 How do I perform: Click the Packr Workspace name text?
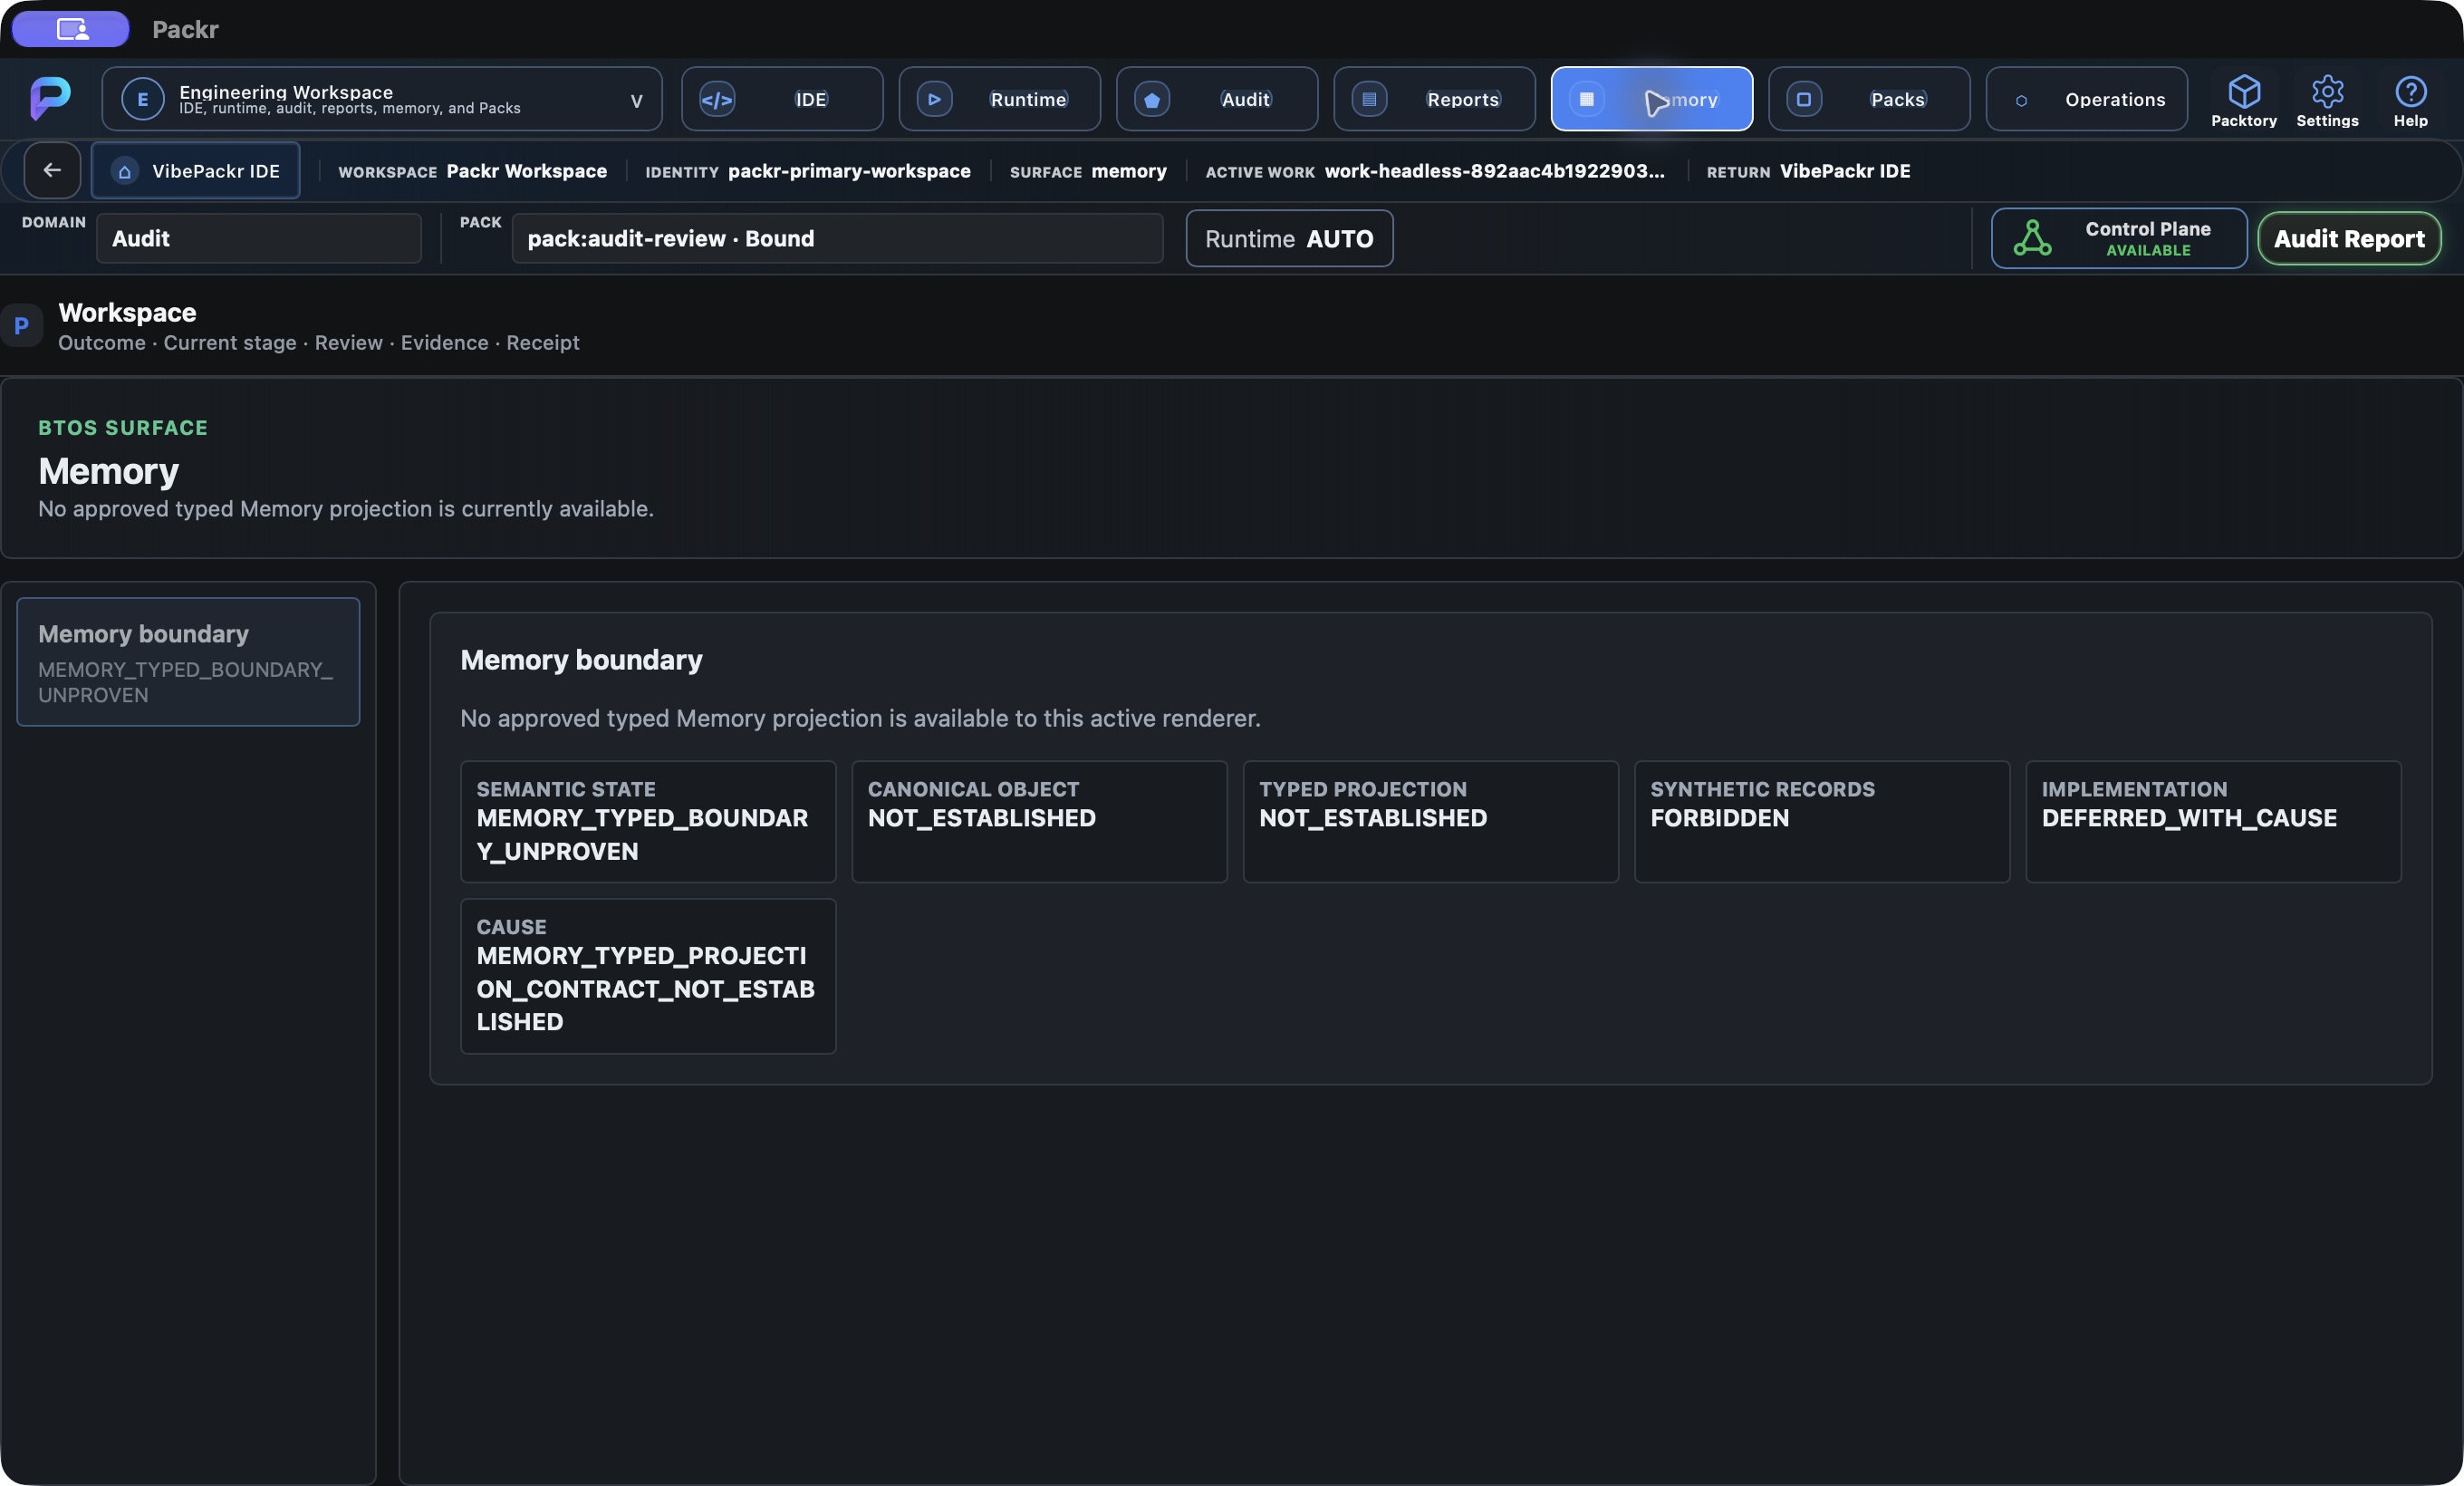coord(526,171)
